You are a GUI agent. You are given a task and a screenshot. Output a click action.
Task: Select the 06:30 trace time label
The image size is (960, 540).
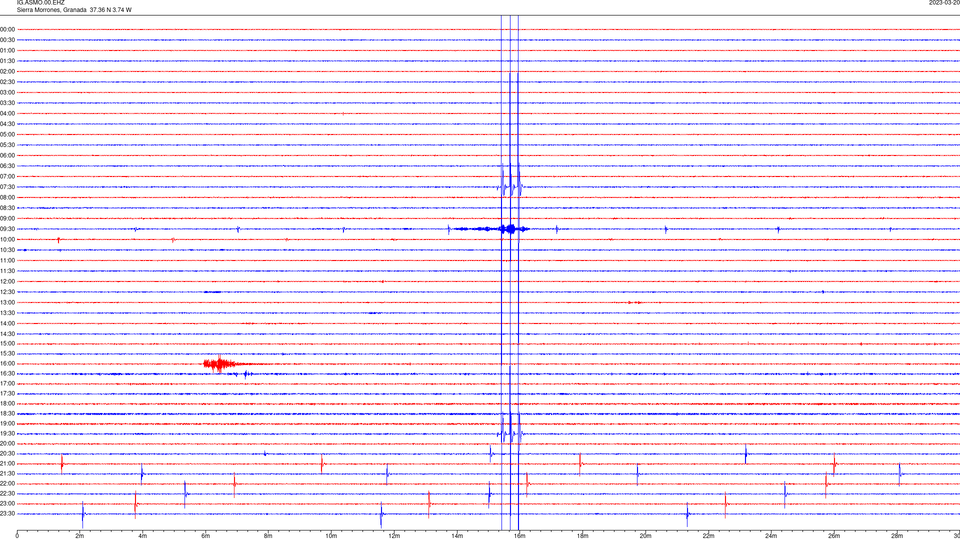(7, 166)
